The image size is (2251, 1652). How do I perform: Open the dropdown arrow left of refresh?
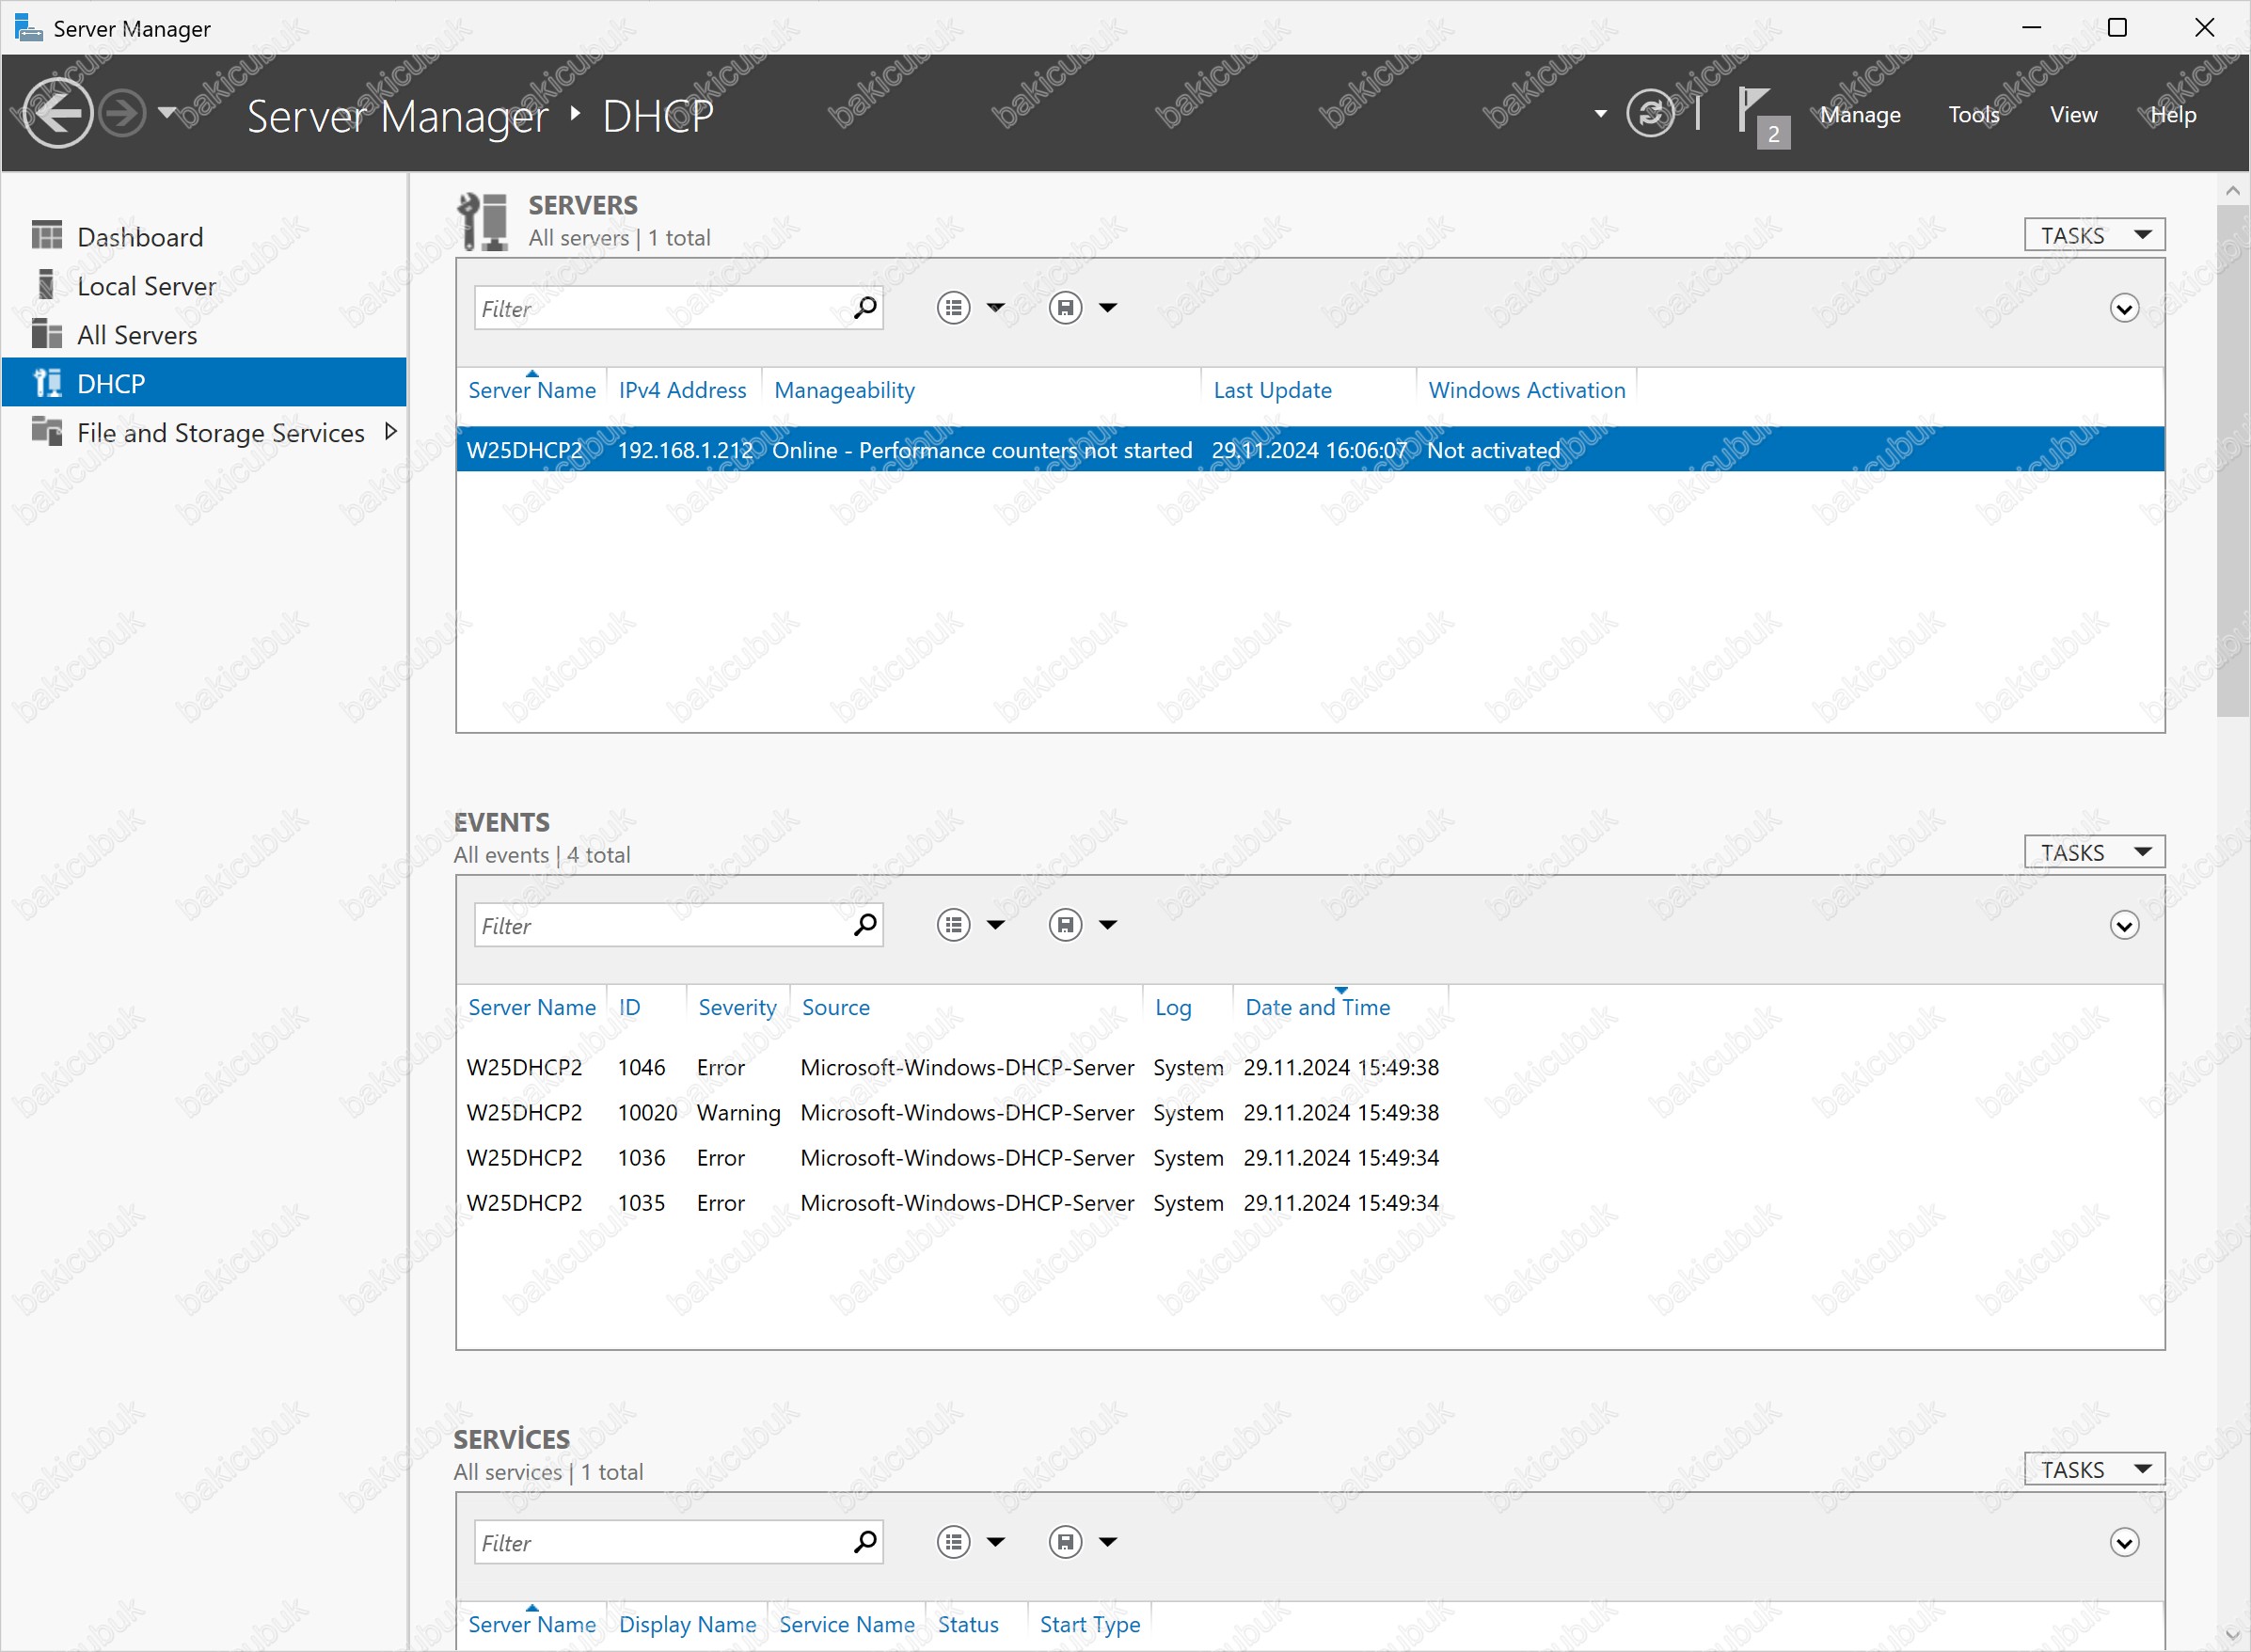(1600, 114)
